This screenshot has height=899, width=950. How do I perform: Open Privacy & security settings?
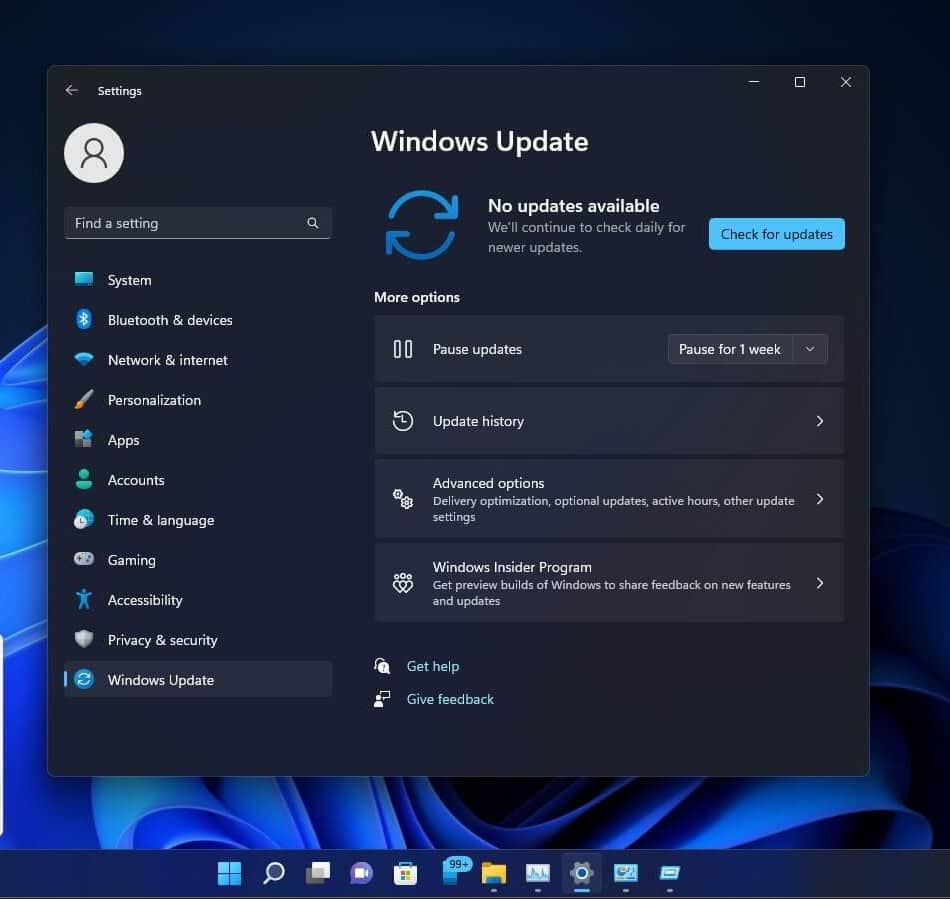click(x=198, y=640)
